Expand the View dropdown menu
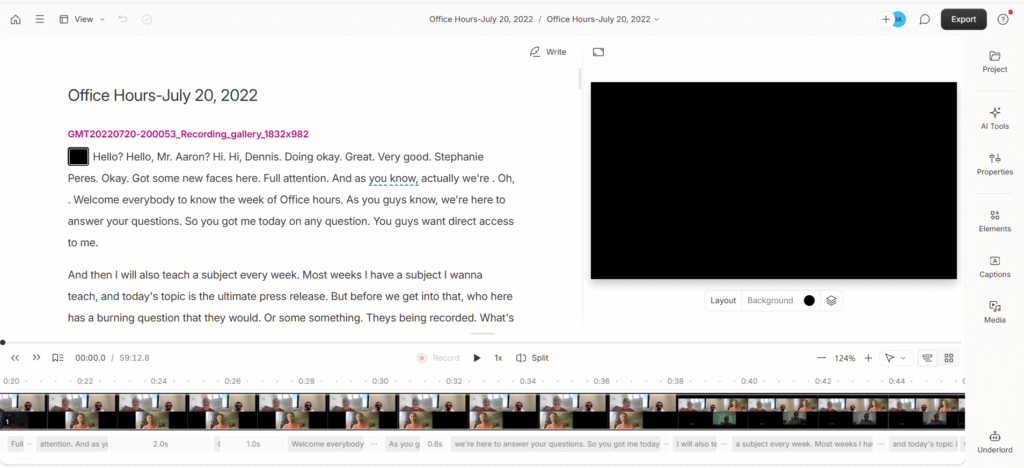The width and height of the screenshot is (1024, 468). [82, 19]
